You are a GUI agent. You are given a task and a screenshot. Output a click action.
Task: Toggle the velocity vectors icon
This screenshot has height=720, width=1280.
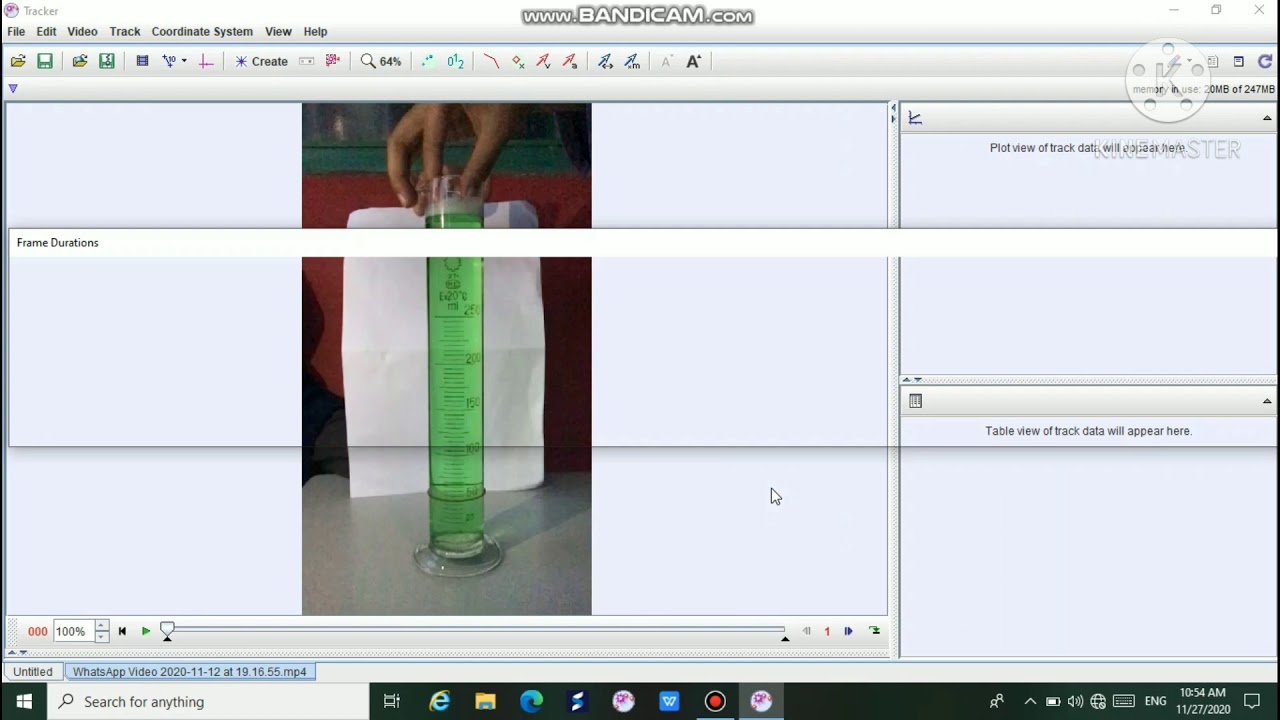[543, 61]
